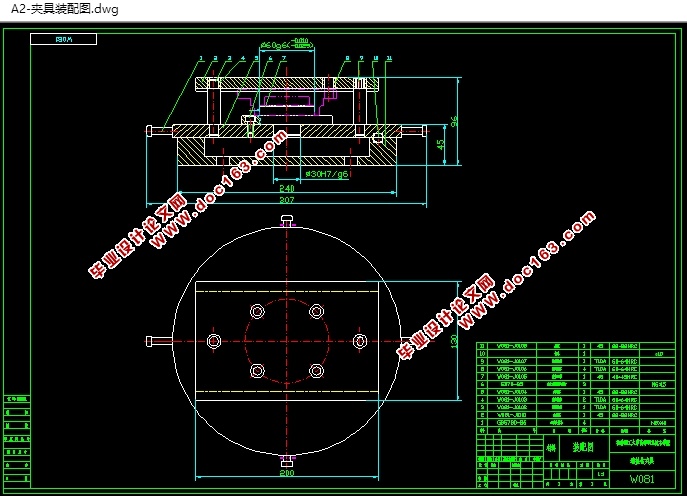Click part balloon number 11
The height and width of the screenshot is (496, 687).
[389, 58]
